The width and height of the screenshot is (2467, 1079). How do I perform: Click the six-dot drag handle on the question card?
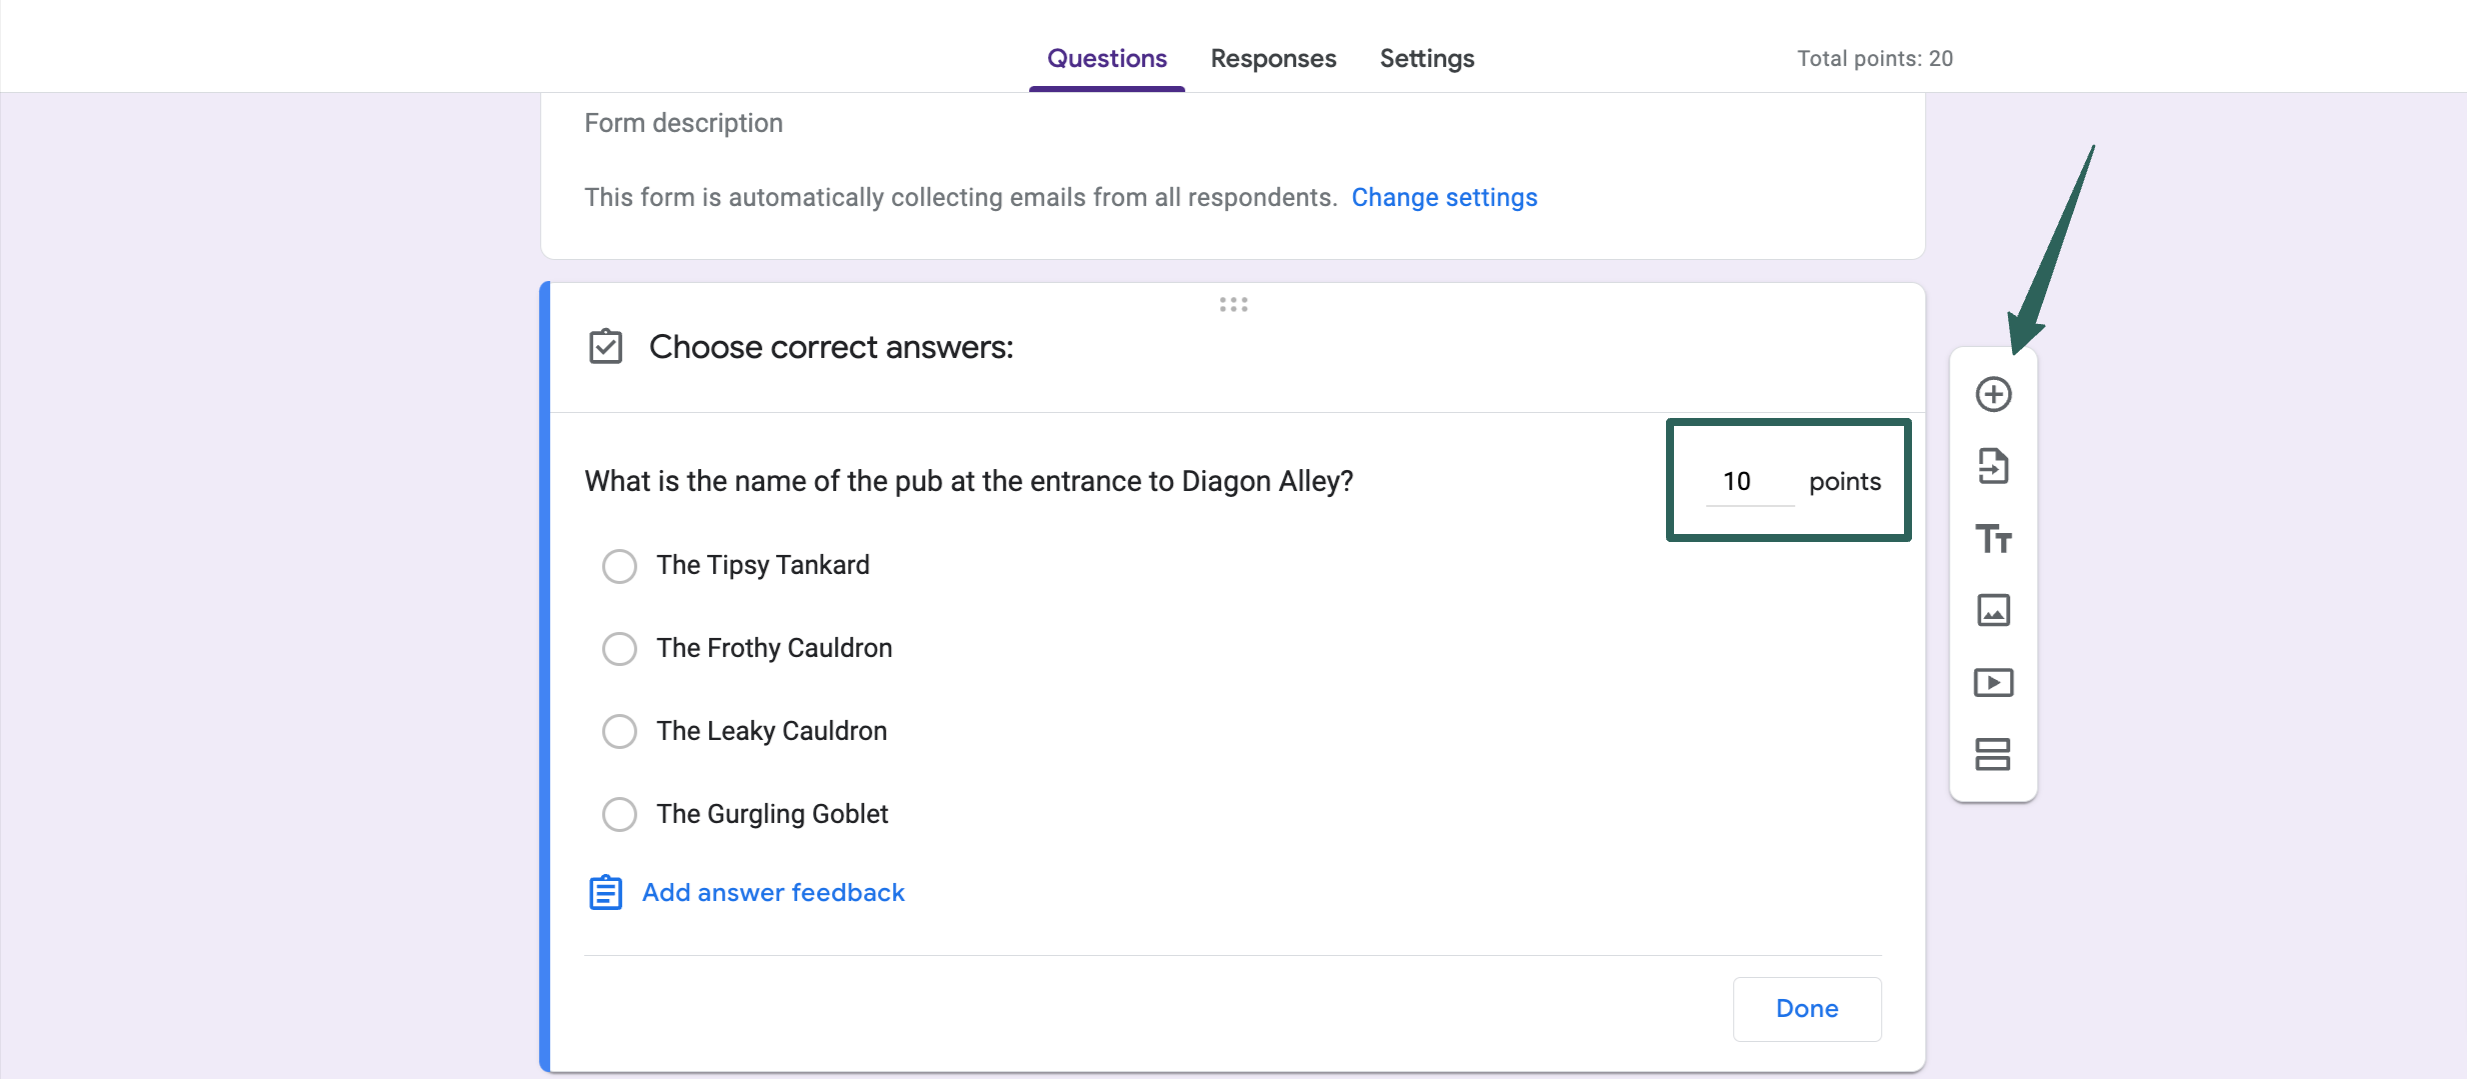(x=1233, y=304)
